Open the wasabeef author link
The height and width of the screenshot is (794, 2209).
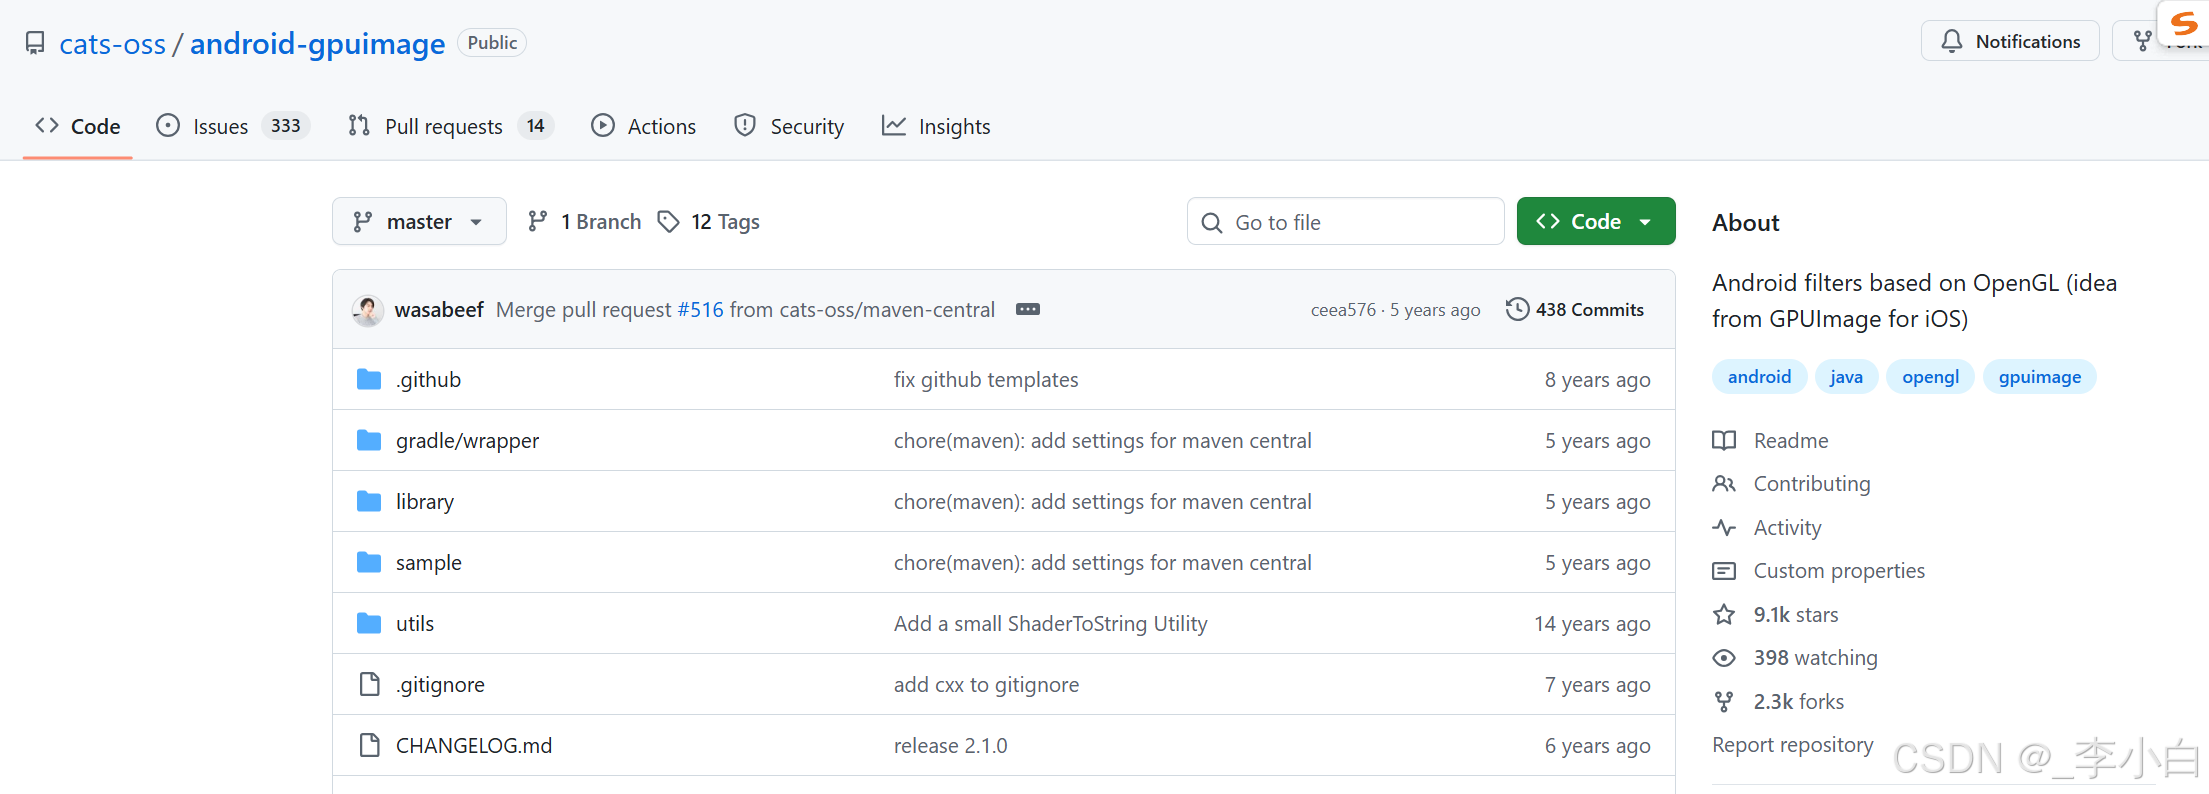(x=439, y=310)
